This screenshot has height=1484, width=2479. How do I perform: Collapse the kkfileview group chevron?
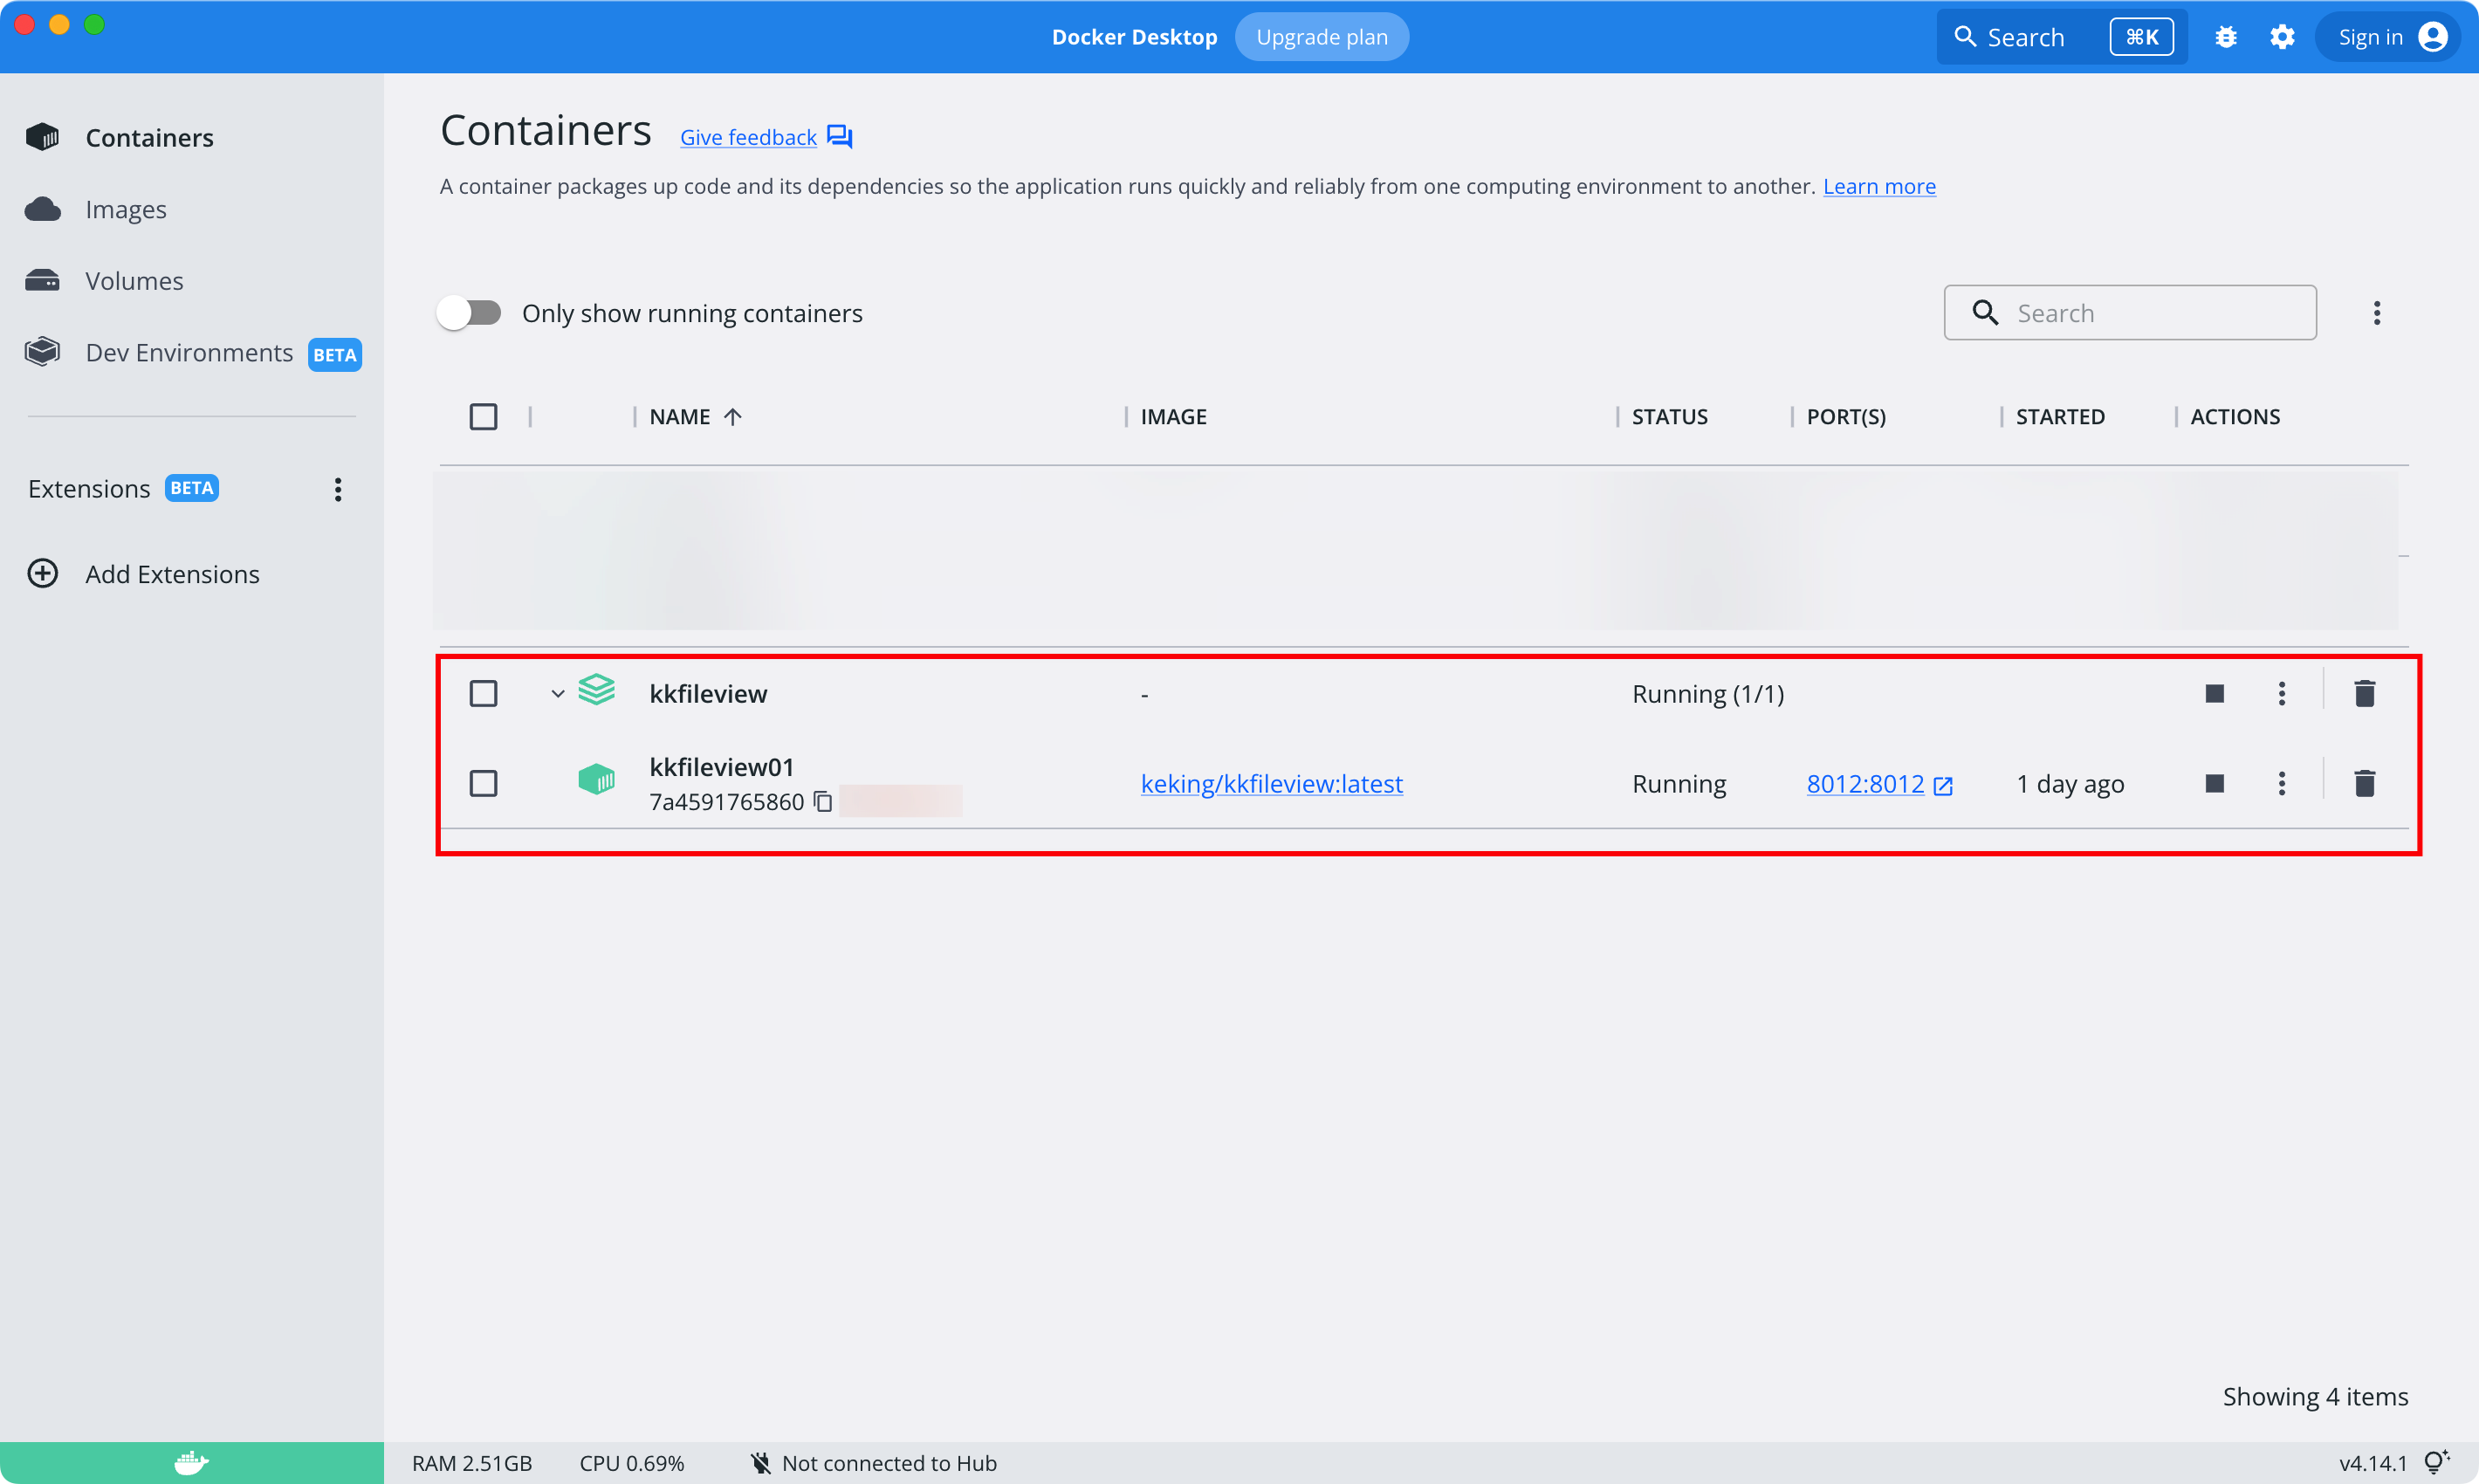click(558, 693)
